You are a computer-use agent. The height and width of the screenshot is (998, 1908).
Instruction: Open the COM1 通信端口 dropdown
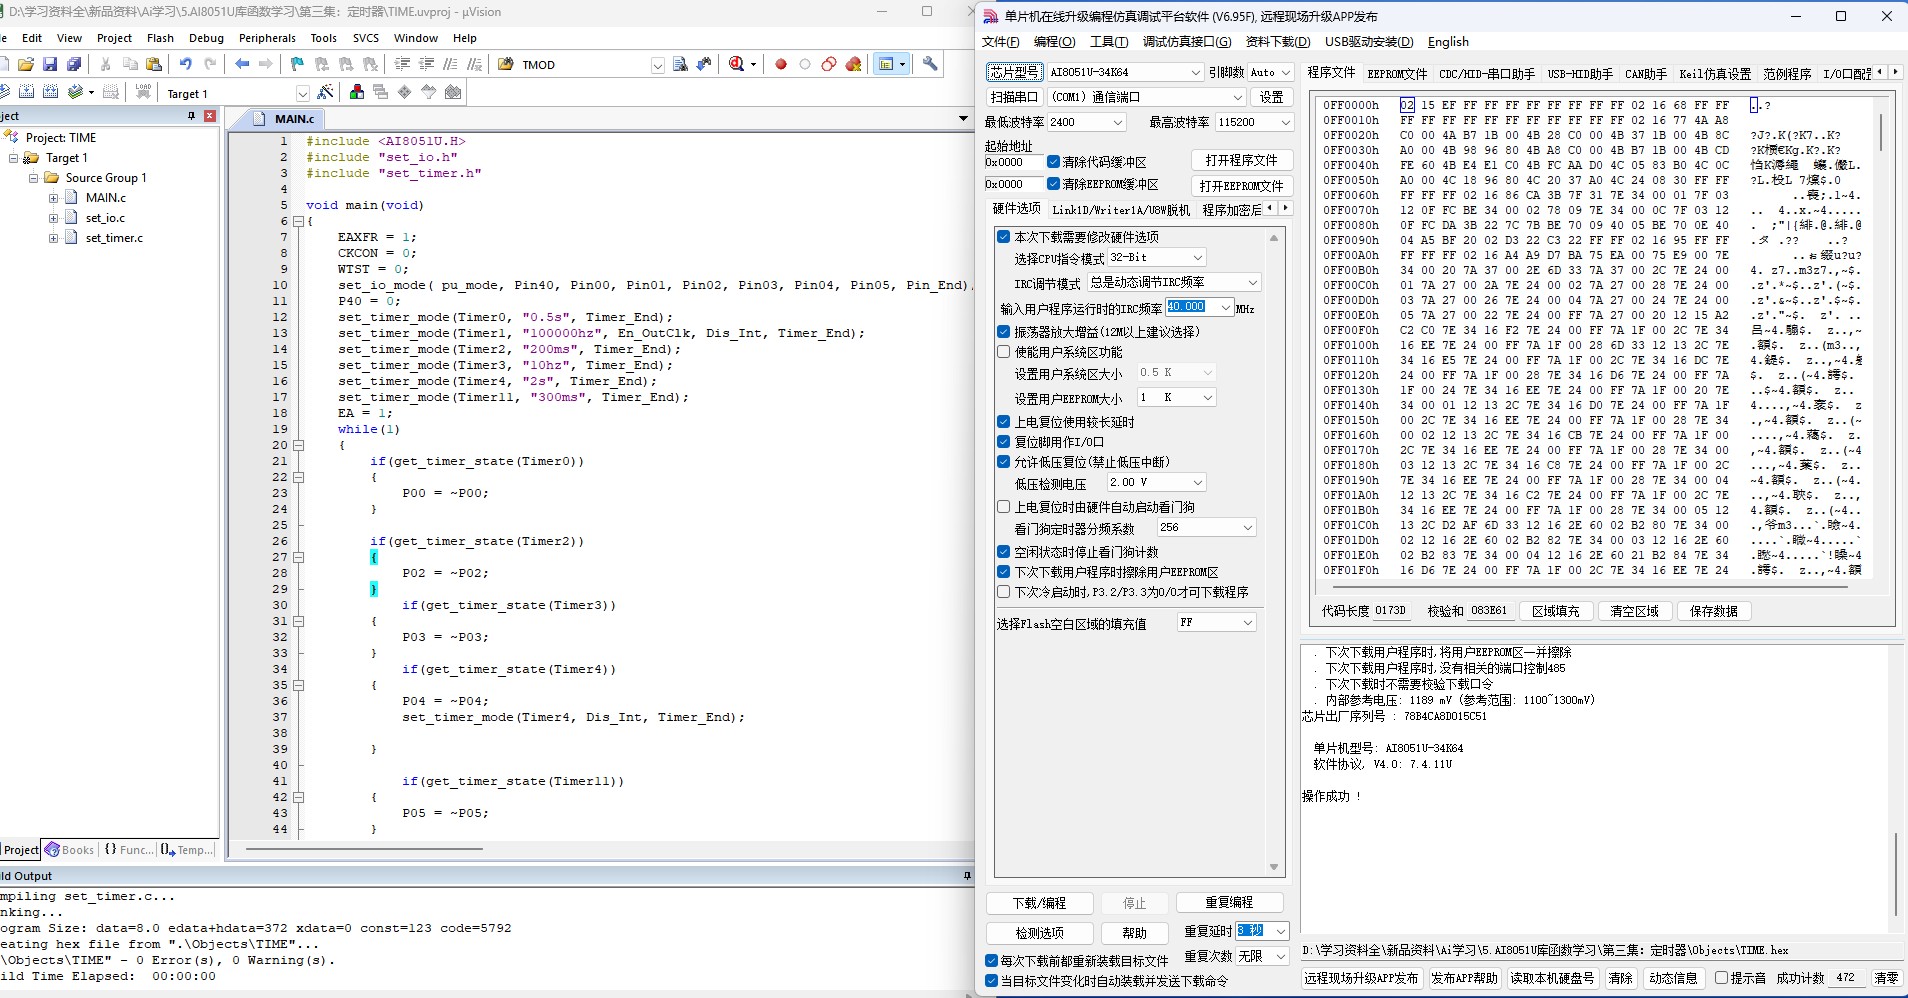(x=1146, y=97)
